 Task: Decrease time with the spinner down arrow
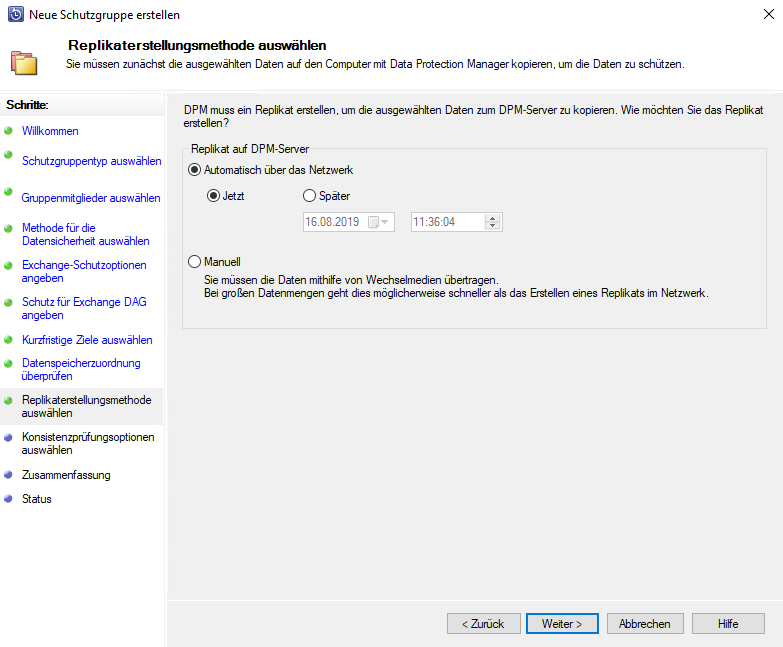click(492, 226)
